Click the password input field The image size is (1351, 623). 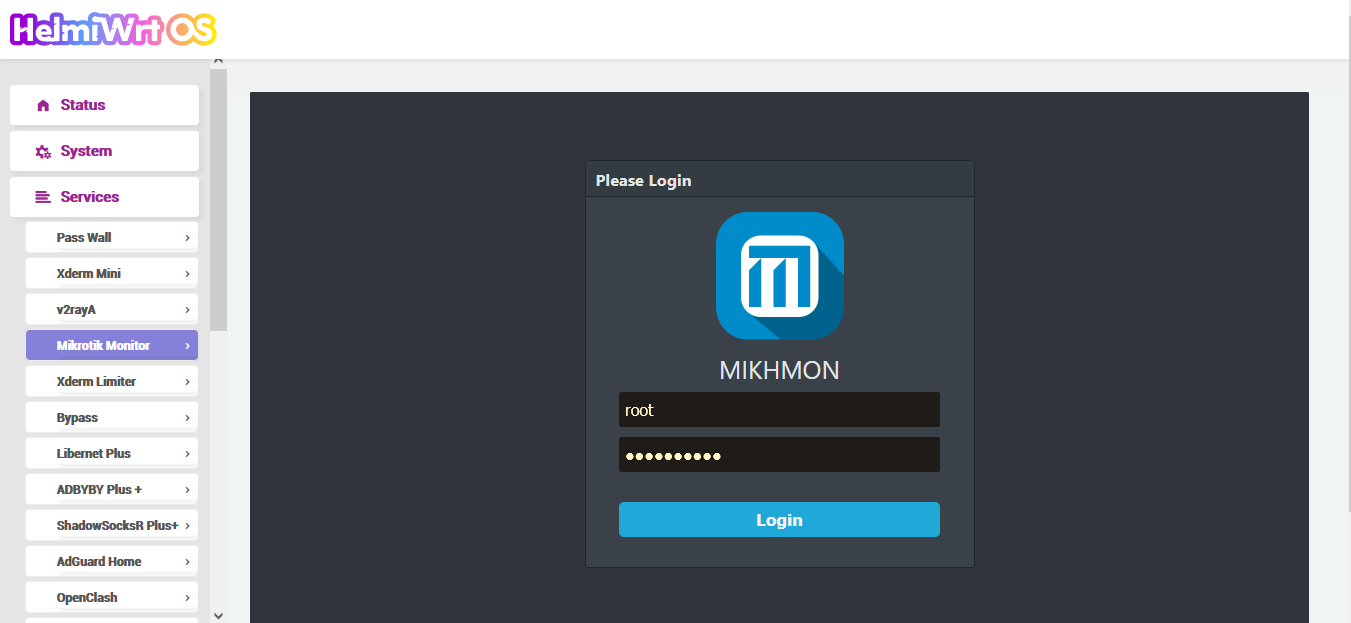[x=779, y=455]
